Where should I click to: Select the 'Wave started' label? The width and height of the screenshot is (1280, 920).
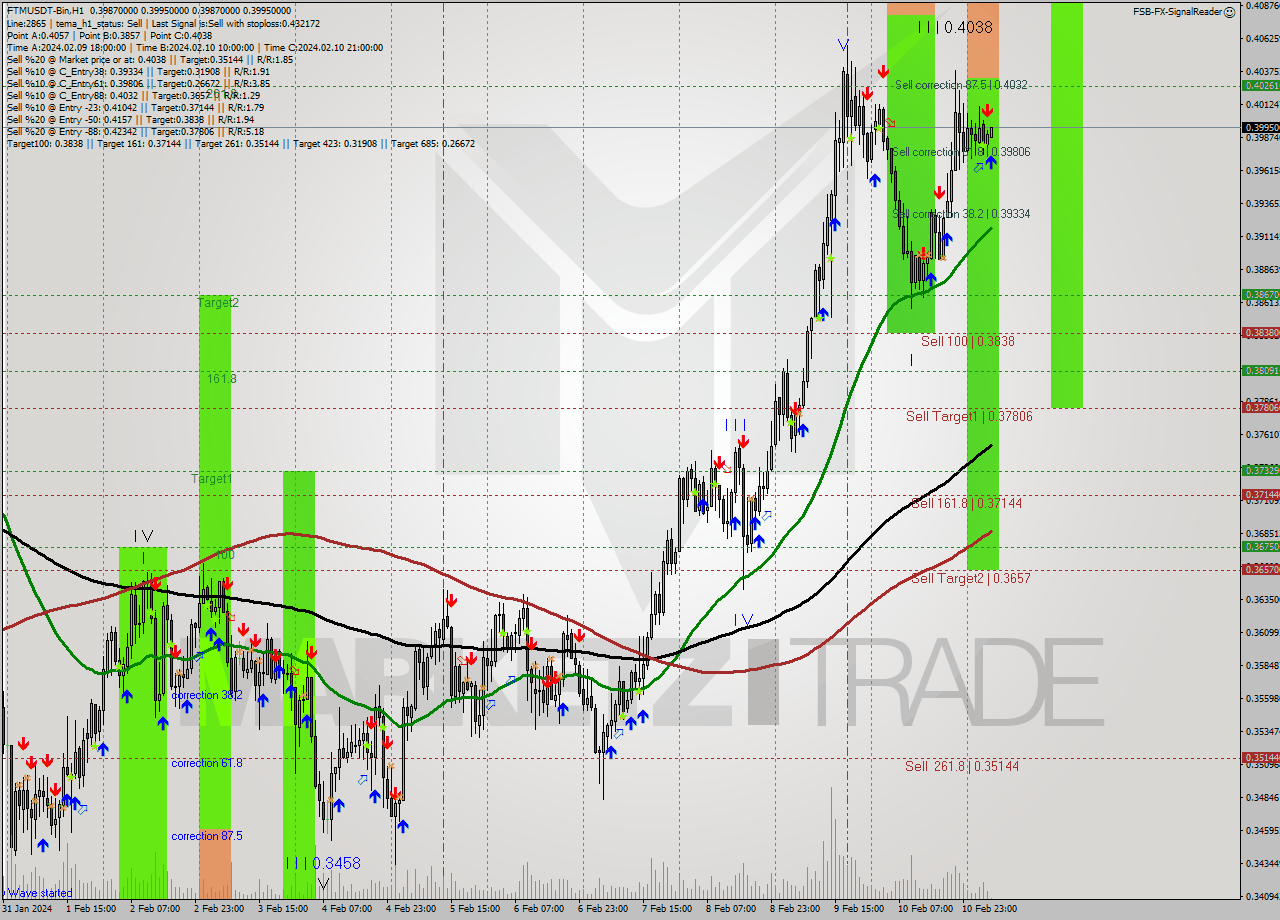(38, 893)
